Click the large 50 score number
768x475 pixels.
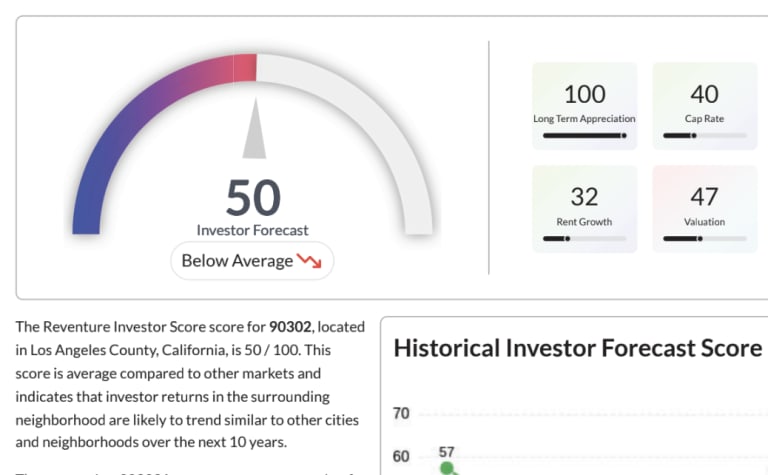[253, 198]
